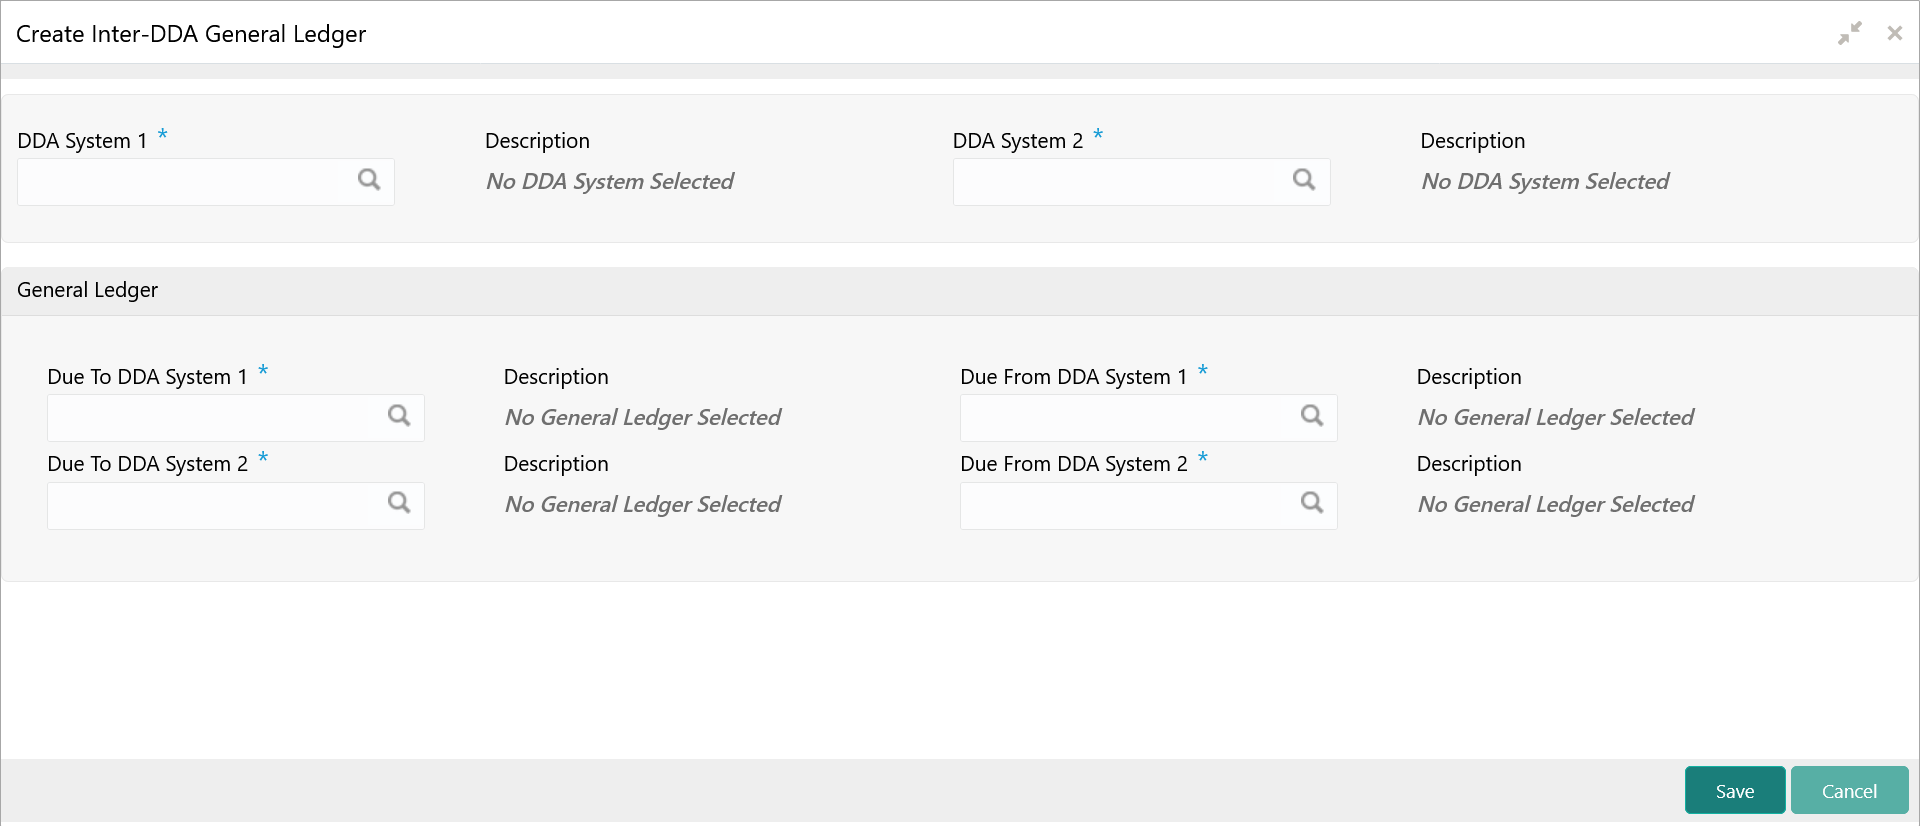Viewport: 1920px width, 826px height.
Task: Minimize the dialog using the collapse arrows icon
Action: [x=1849, y=33]
